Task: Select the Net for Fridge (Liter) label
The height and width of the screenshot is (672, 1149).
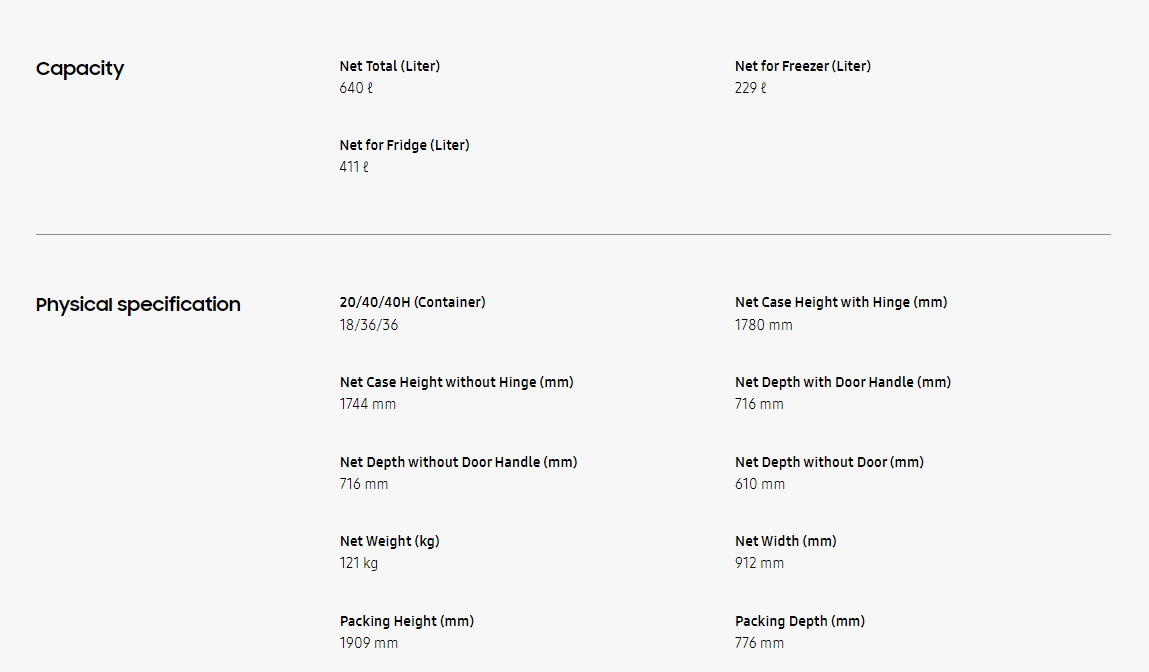Action: pos(404,145)
